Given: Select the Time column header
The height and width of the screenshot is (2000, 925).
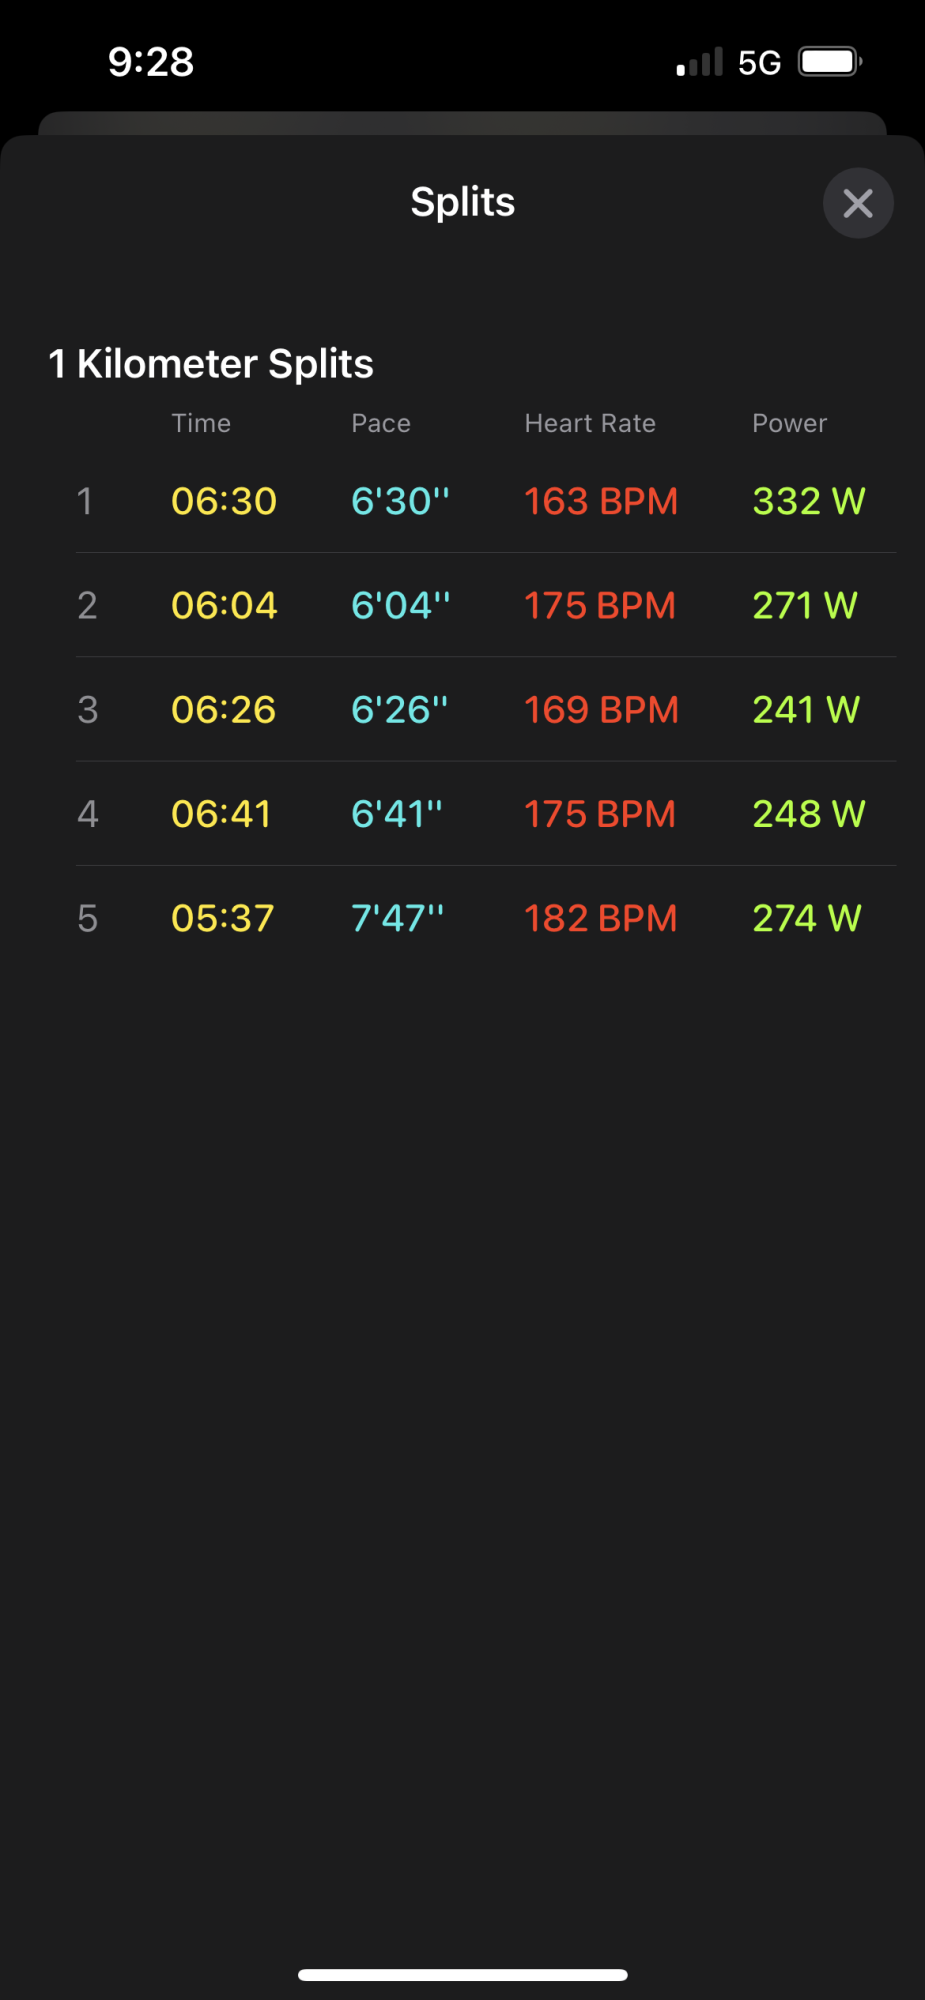Looking at the screenshot, I should click(201, 423).
